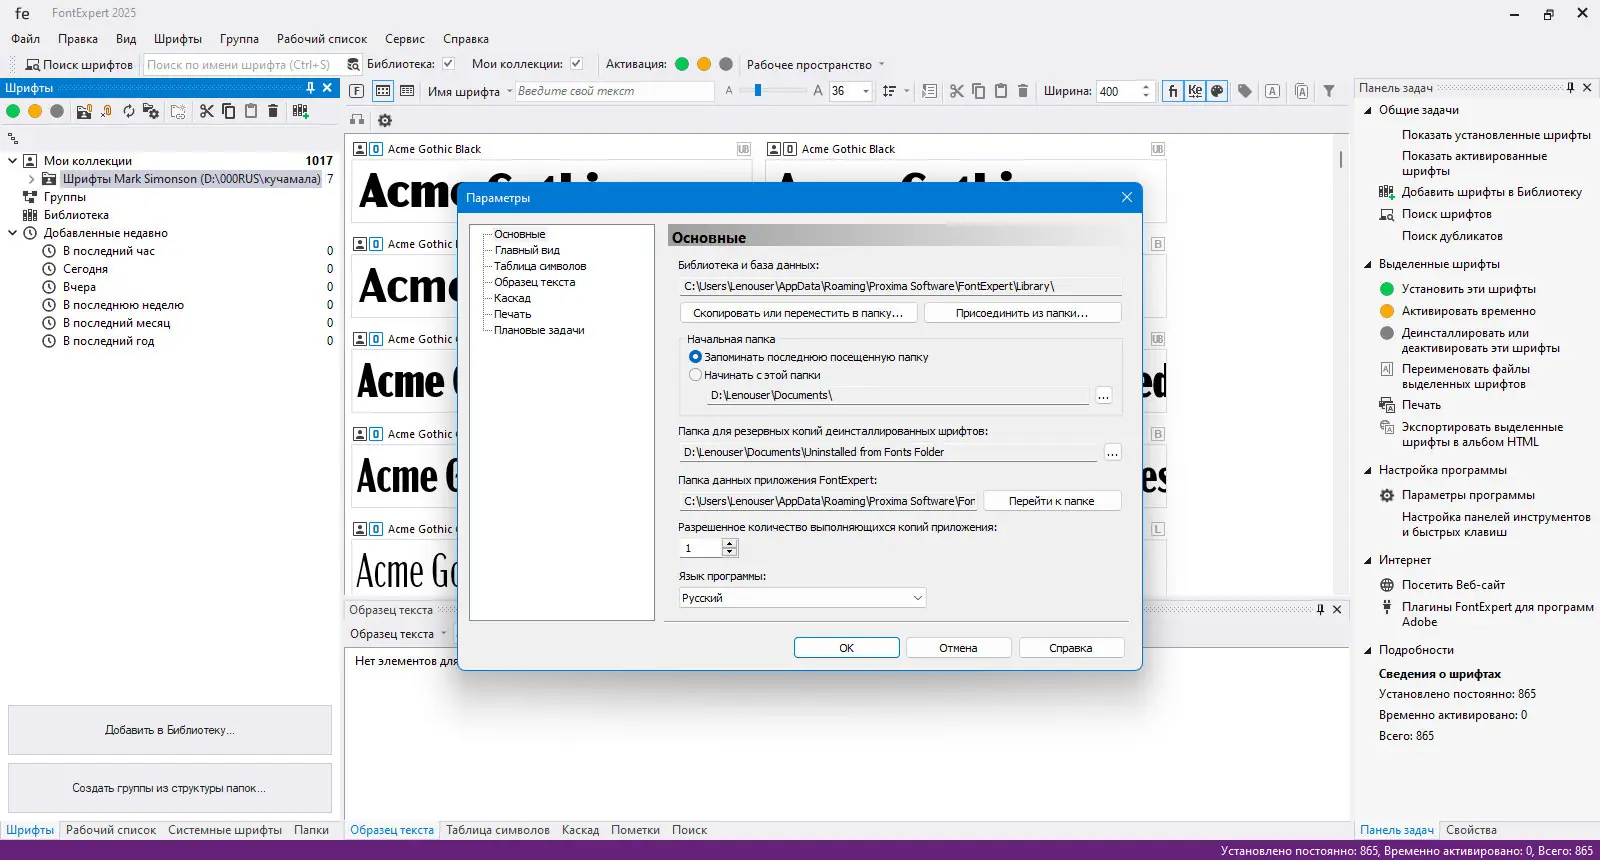Click the green install button in the Шрифты panel toolbar
Screen dimensions: 1600x860
13,111
